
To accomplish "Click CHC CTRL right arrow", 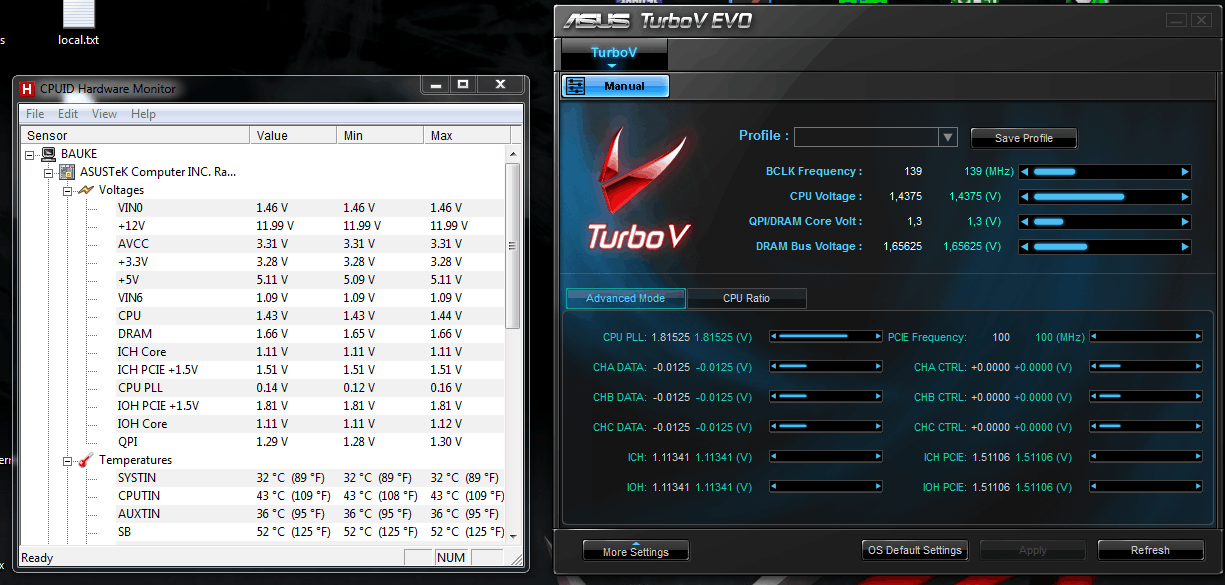I will (x=1196, y=427).
